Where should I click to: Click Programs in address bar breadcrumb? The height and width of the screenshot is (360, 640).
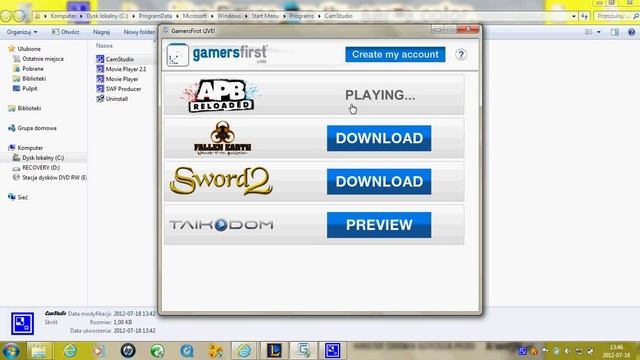tap(302, 16)
